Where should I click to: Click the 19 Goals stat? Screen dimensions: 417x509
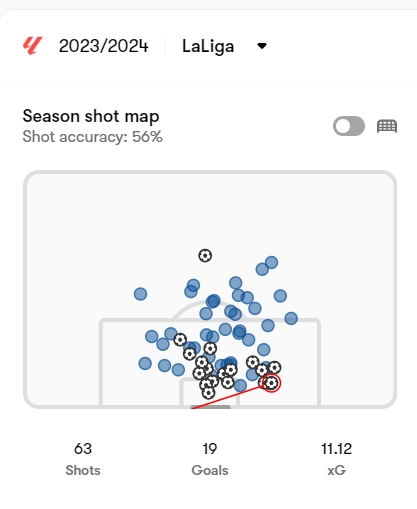tap(210, 459)
